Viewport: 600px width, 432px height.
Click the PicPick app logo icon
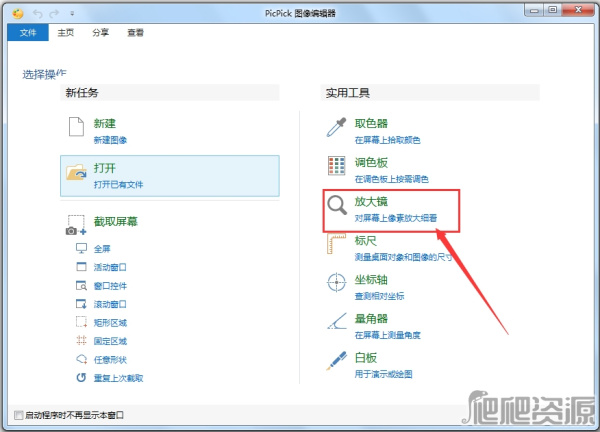pyautogui.click(x=18, y=13)
